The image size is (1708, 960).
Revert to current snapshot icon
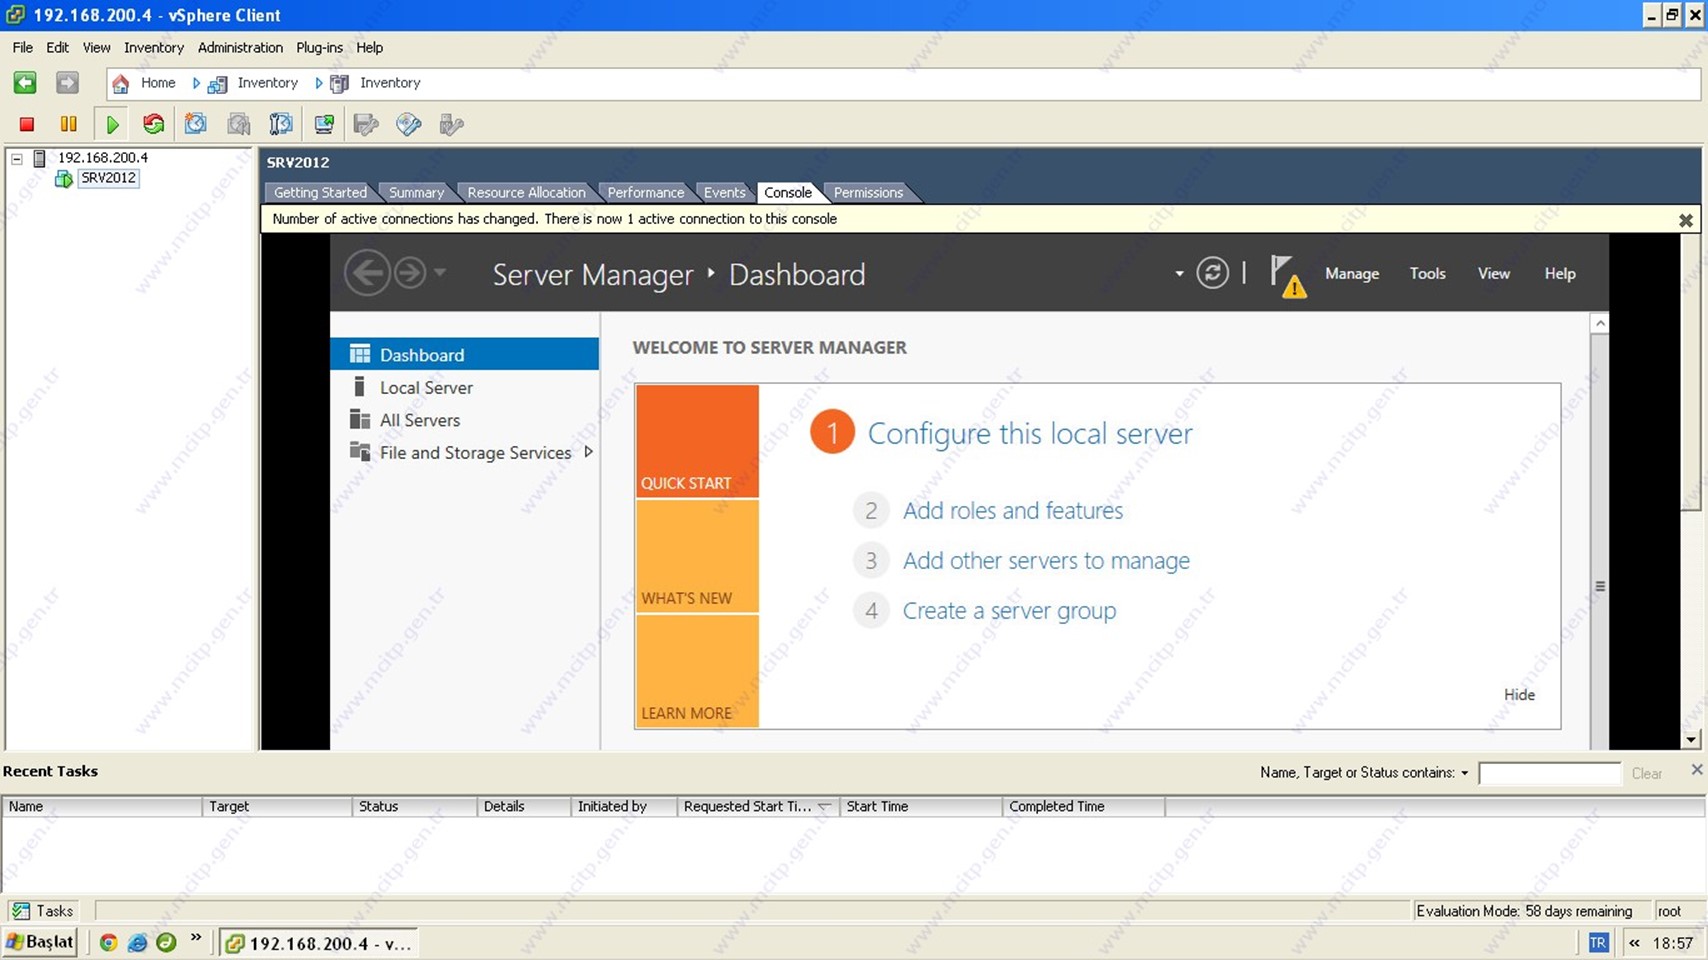click(238, 124)
